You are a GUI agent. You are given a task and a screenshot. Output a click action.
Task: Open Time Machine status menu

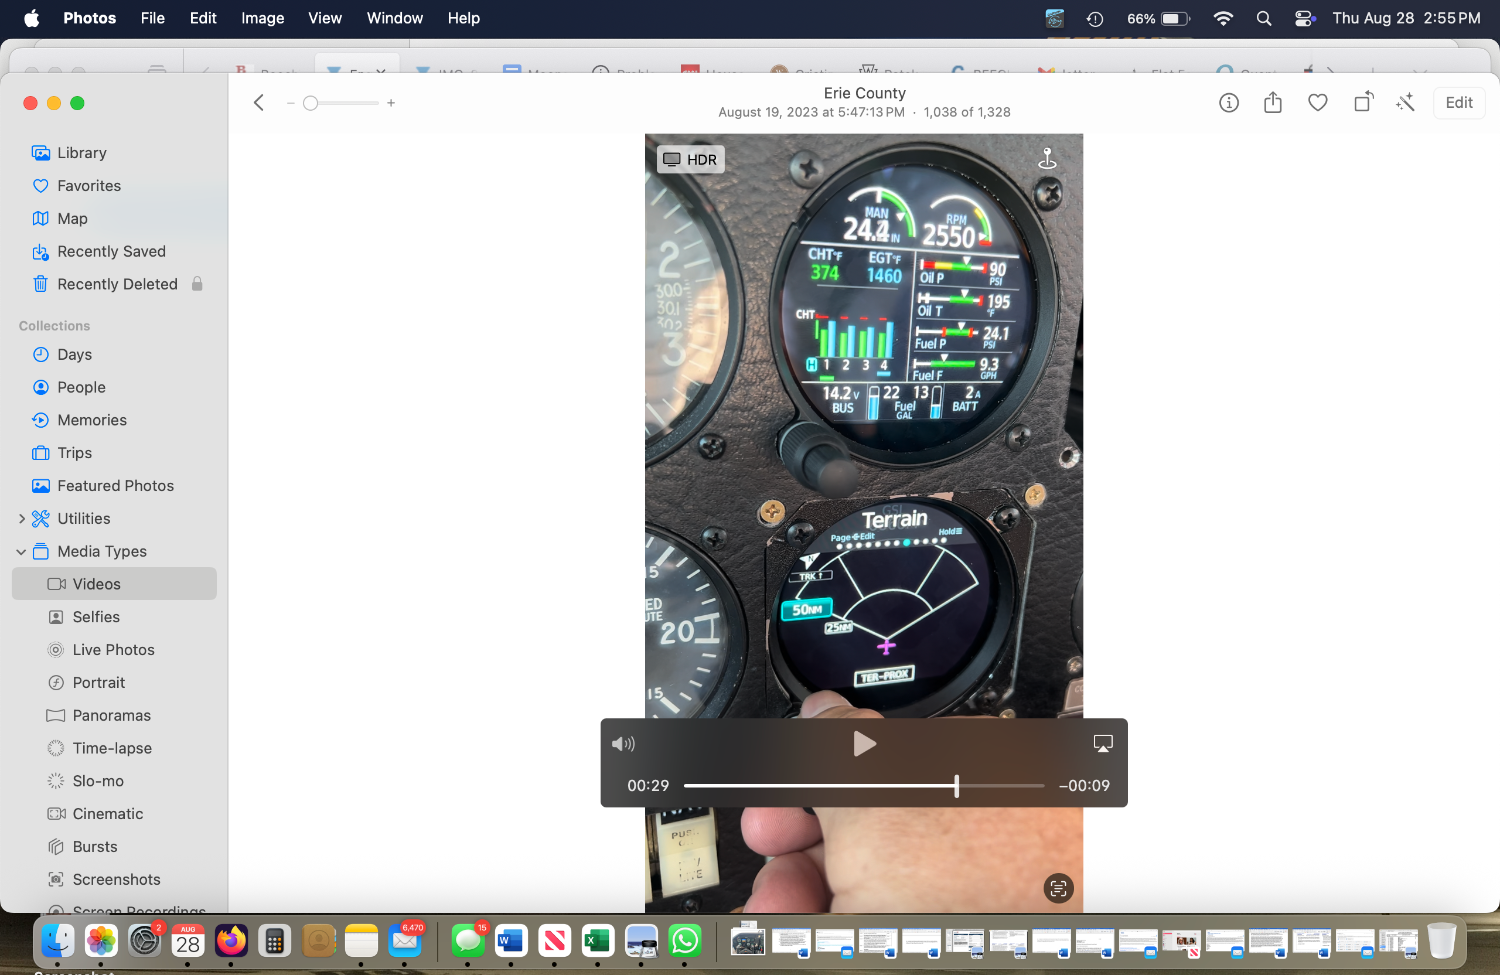[x=1095, y=18]
